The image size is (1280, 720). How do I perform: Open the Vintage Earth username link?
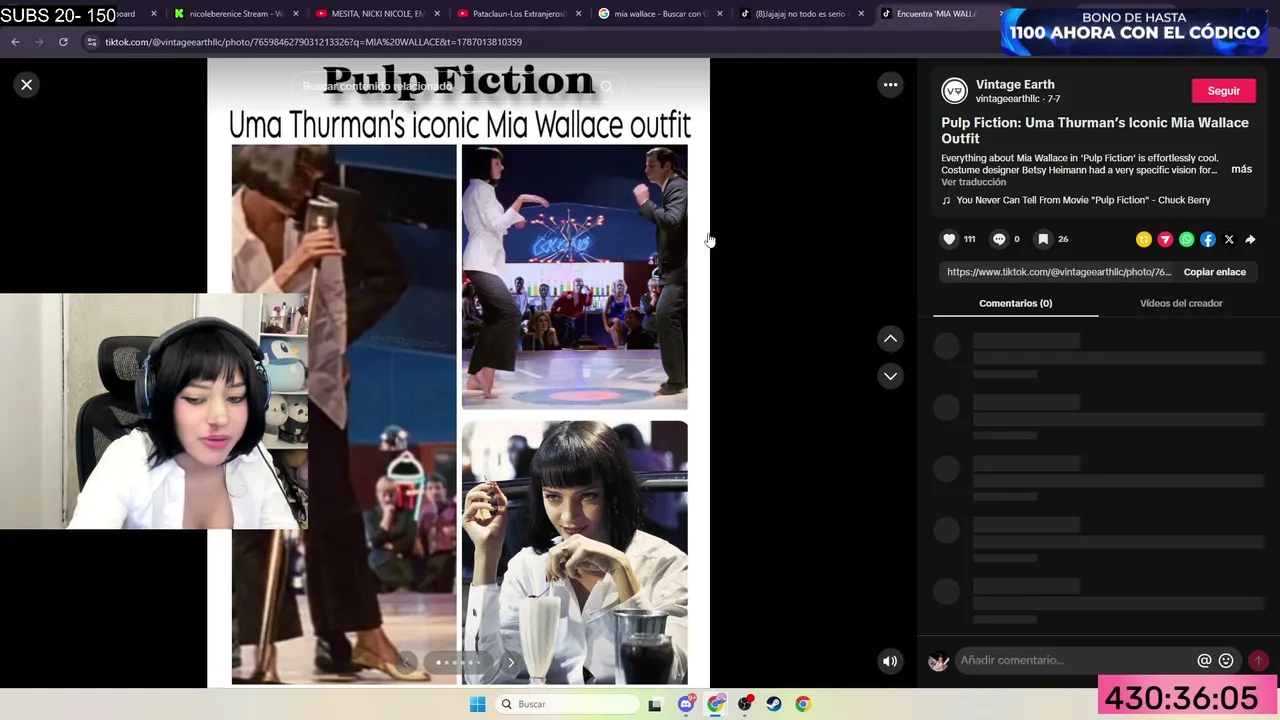pos(1010,99)
